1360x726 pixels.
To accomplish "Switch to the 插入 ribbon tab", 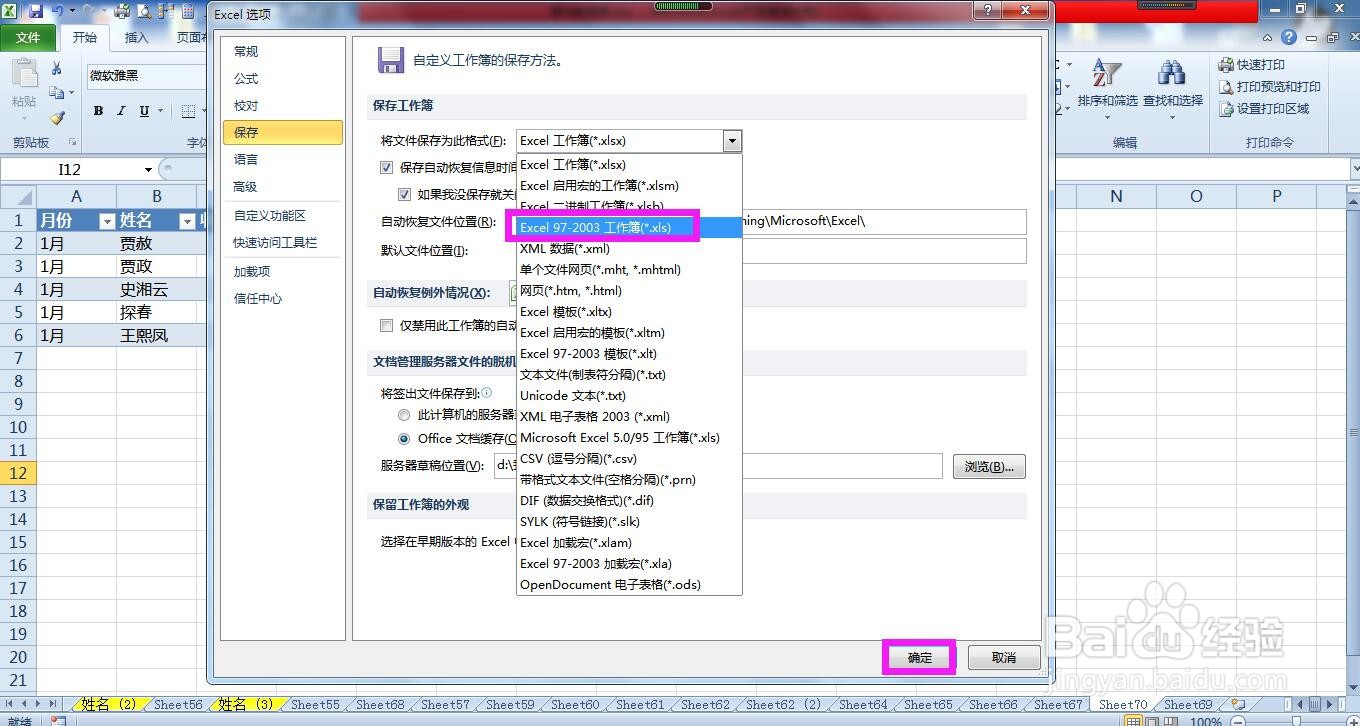I will (136, 38).
